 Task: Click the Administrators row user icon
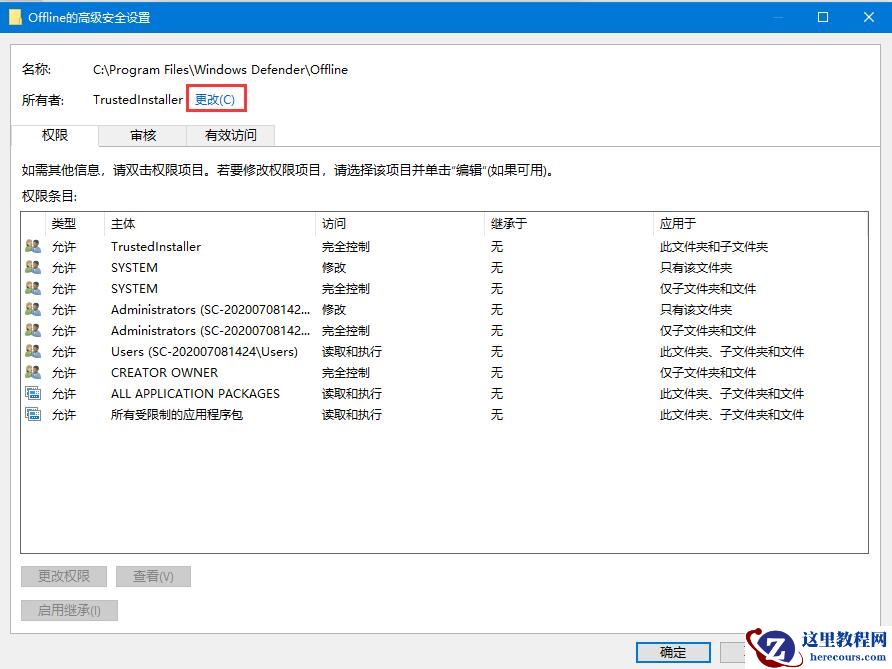pos(33,309)
